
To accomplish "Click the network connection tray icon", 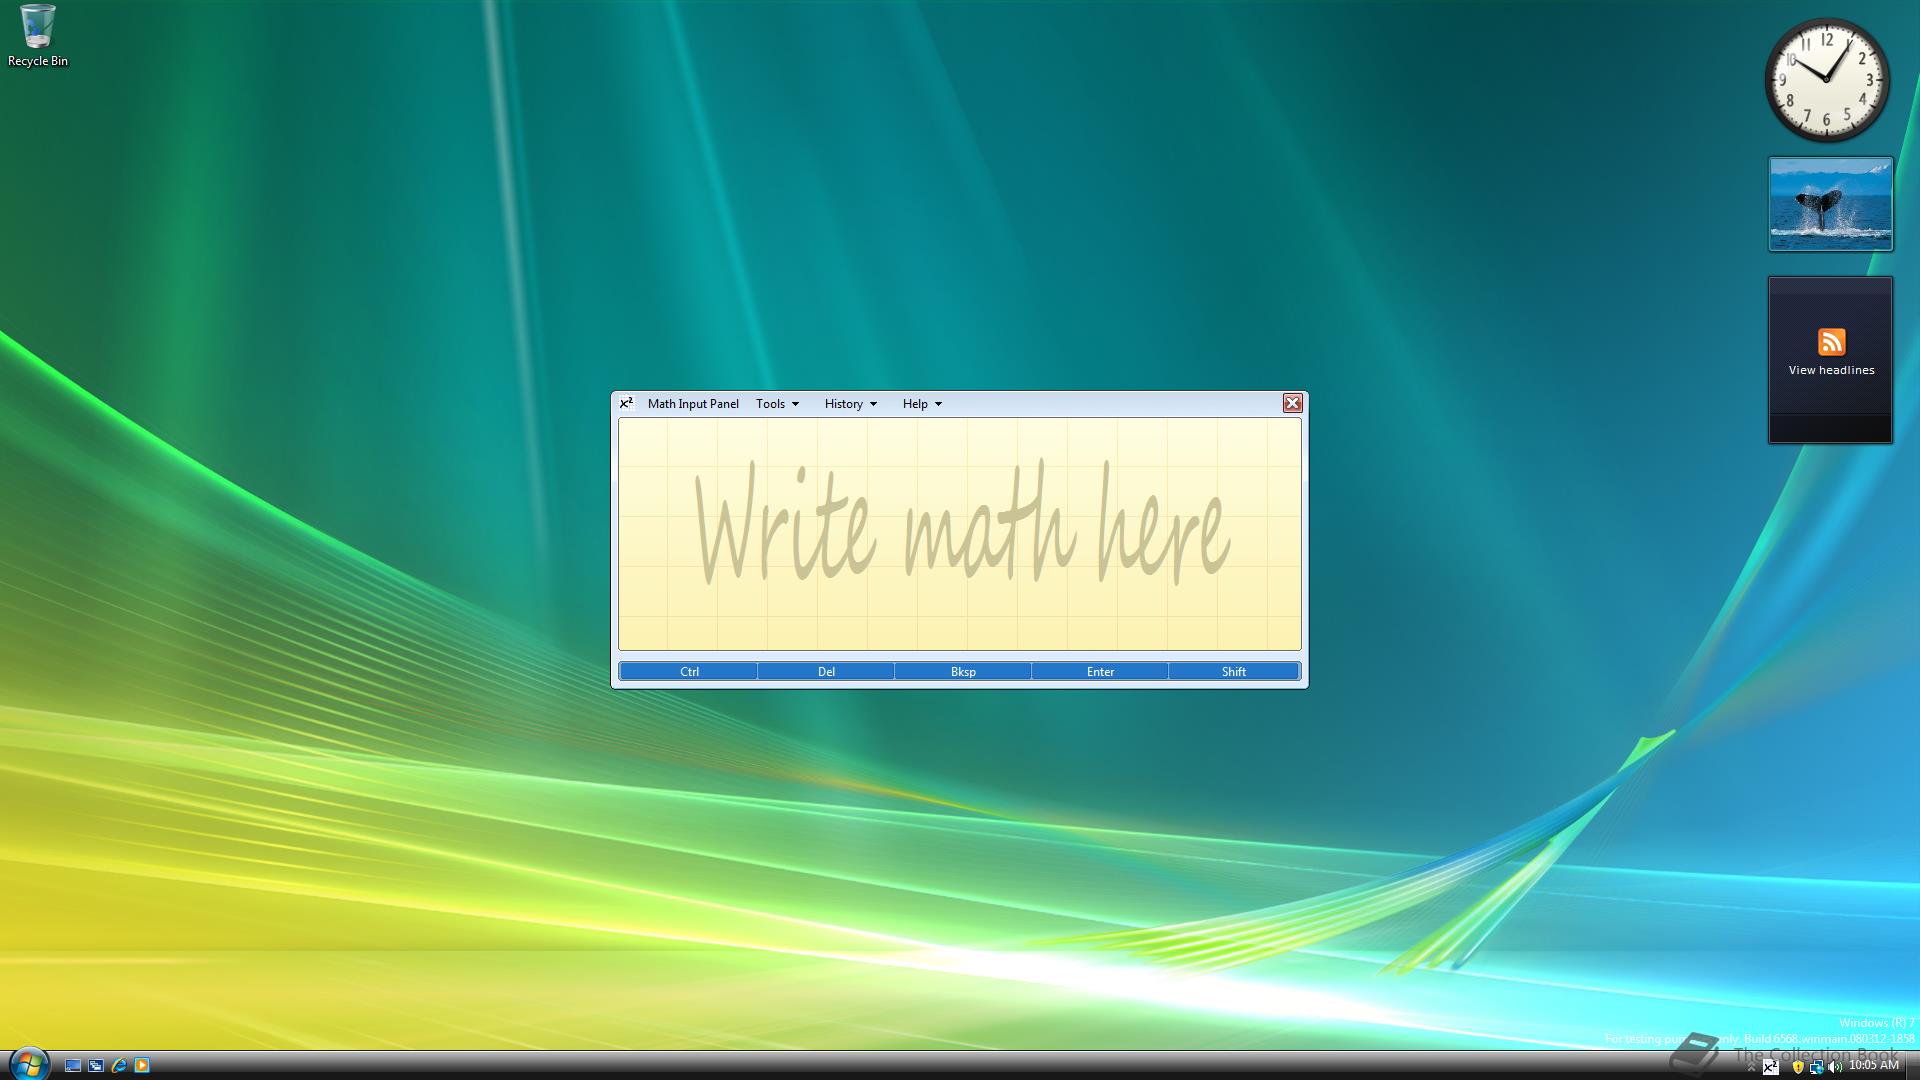I will 1816,1067.
